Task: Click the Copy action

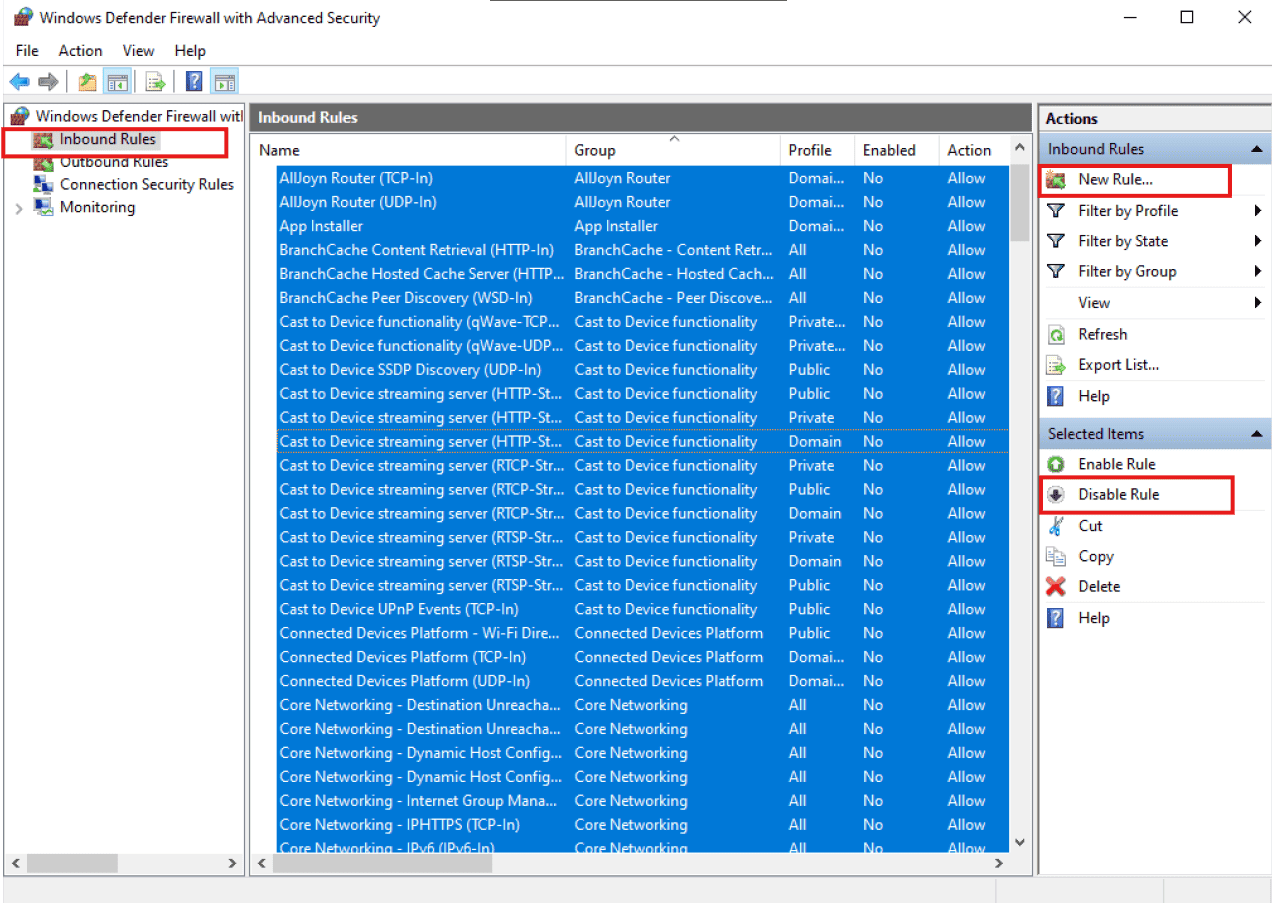Action: [1095, 556]
